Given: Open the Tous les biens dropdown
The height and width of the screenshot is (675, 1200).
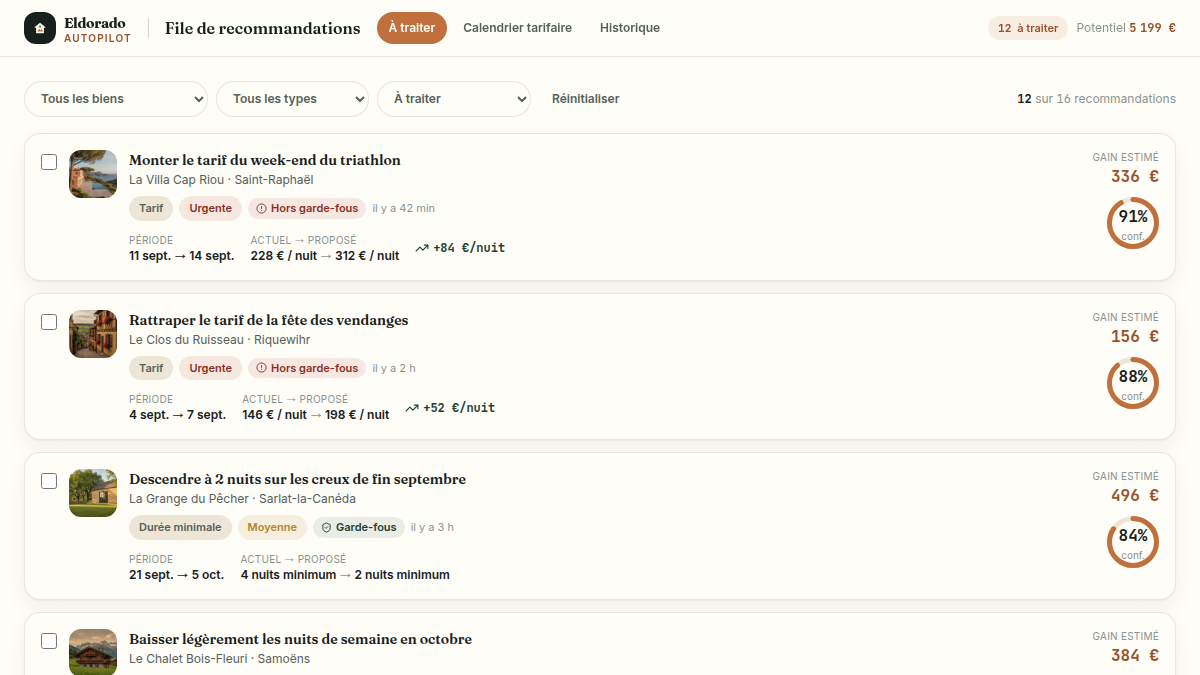Looking at the screenshot, I should pos(116,99).
